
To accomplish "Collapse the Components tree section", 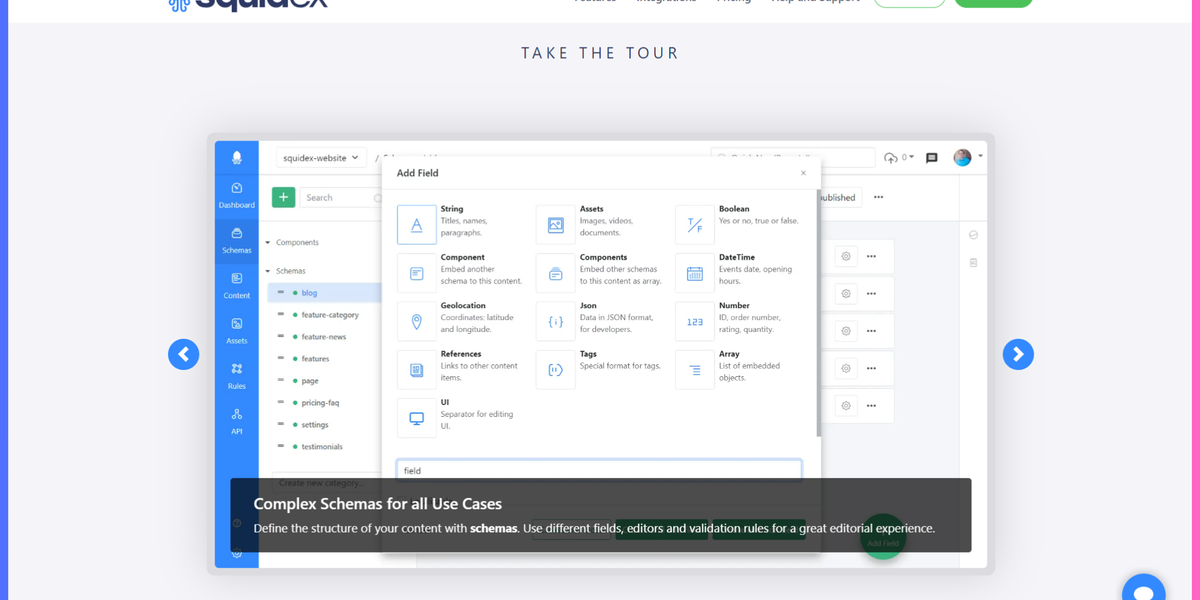I will (x=268, y=243).
